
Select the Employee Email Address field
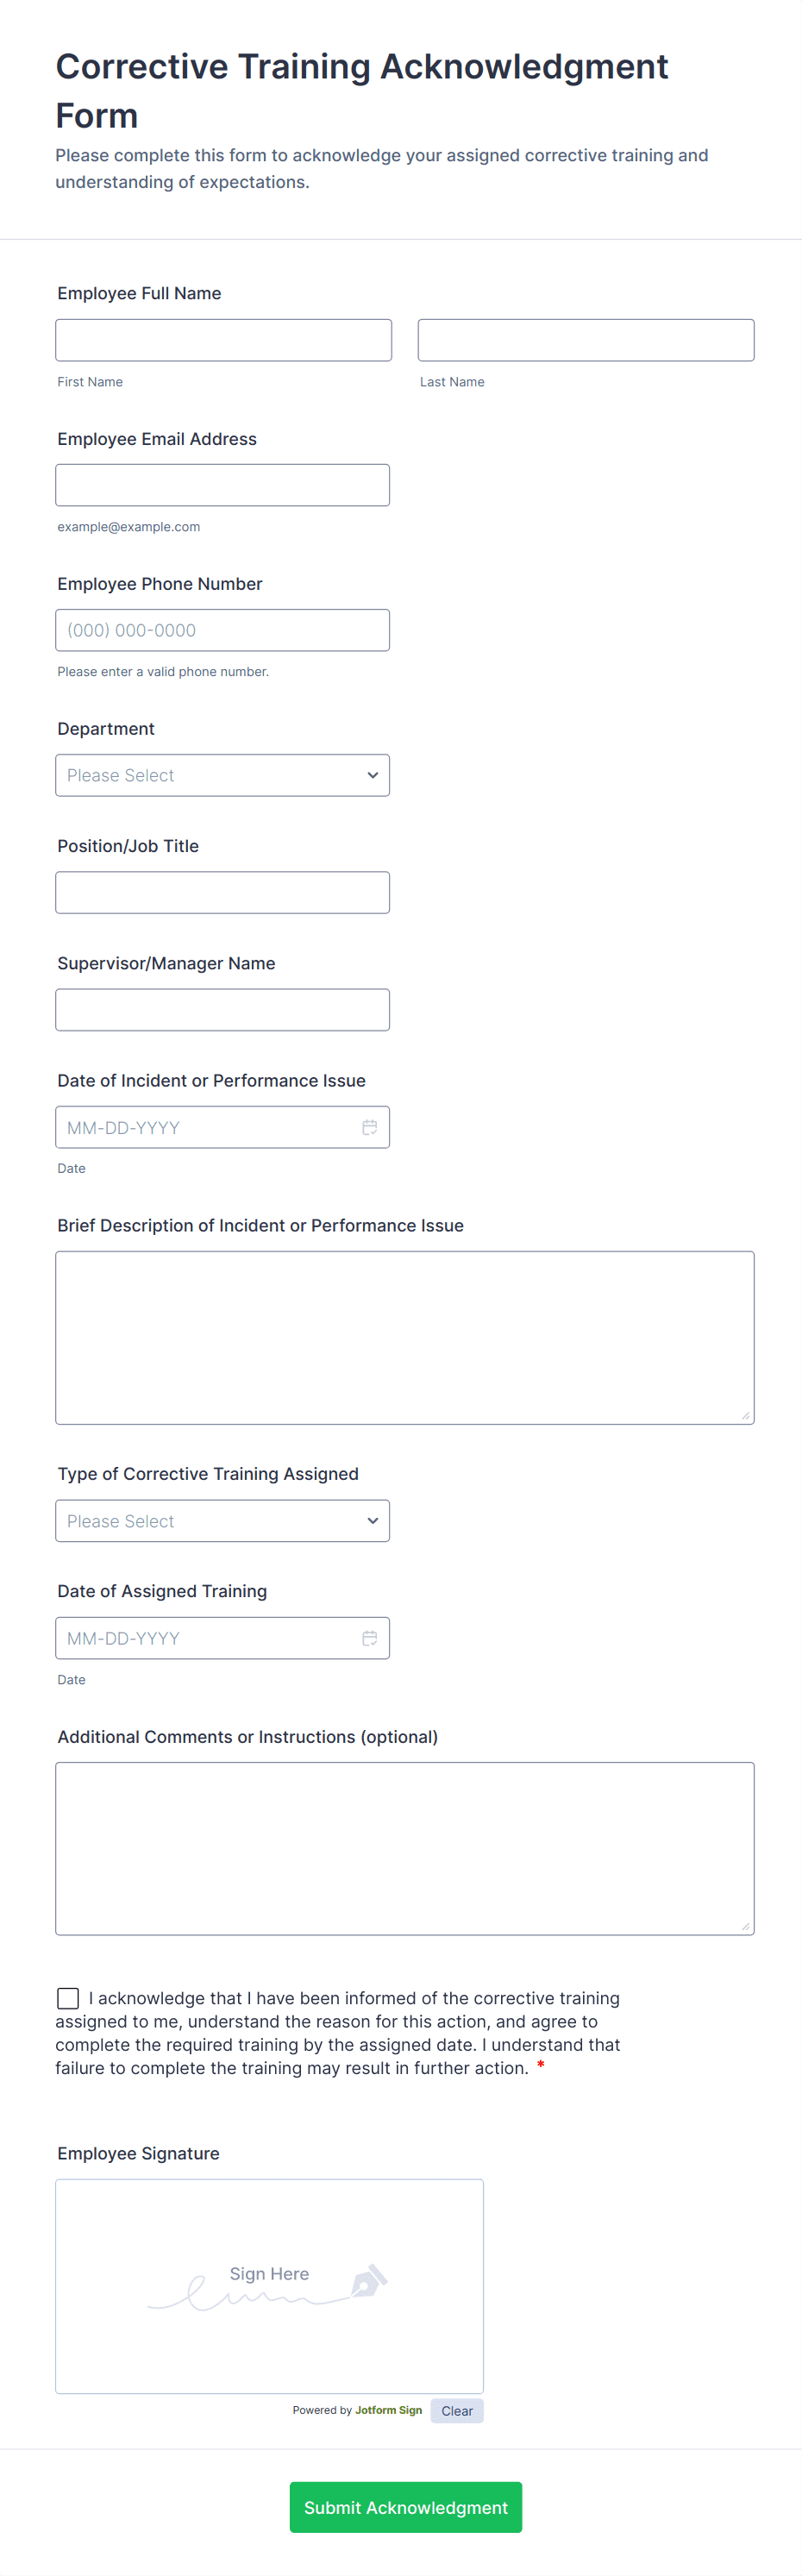[x=222, y=485]
